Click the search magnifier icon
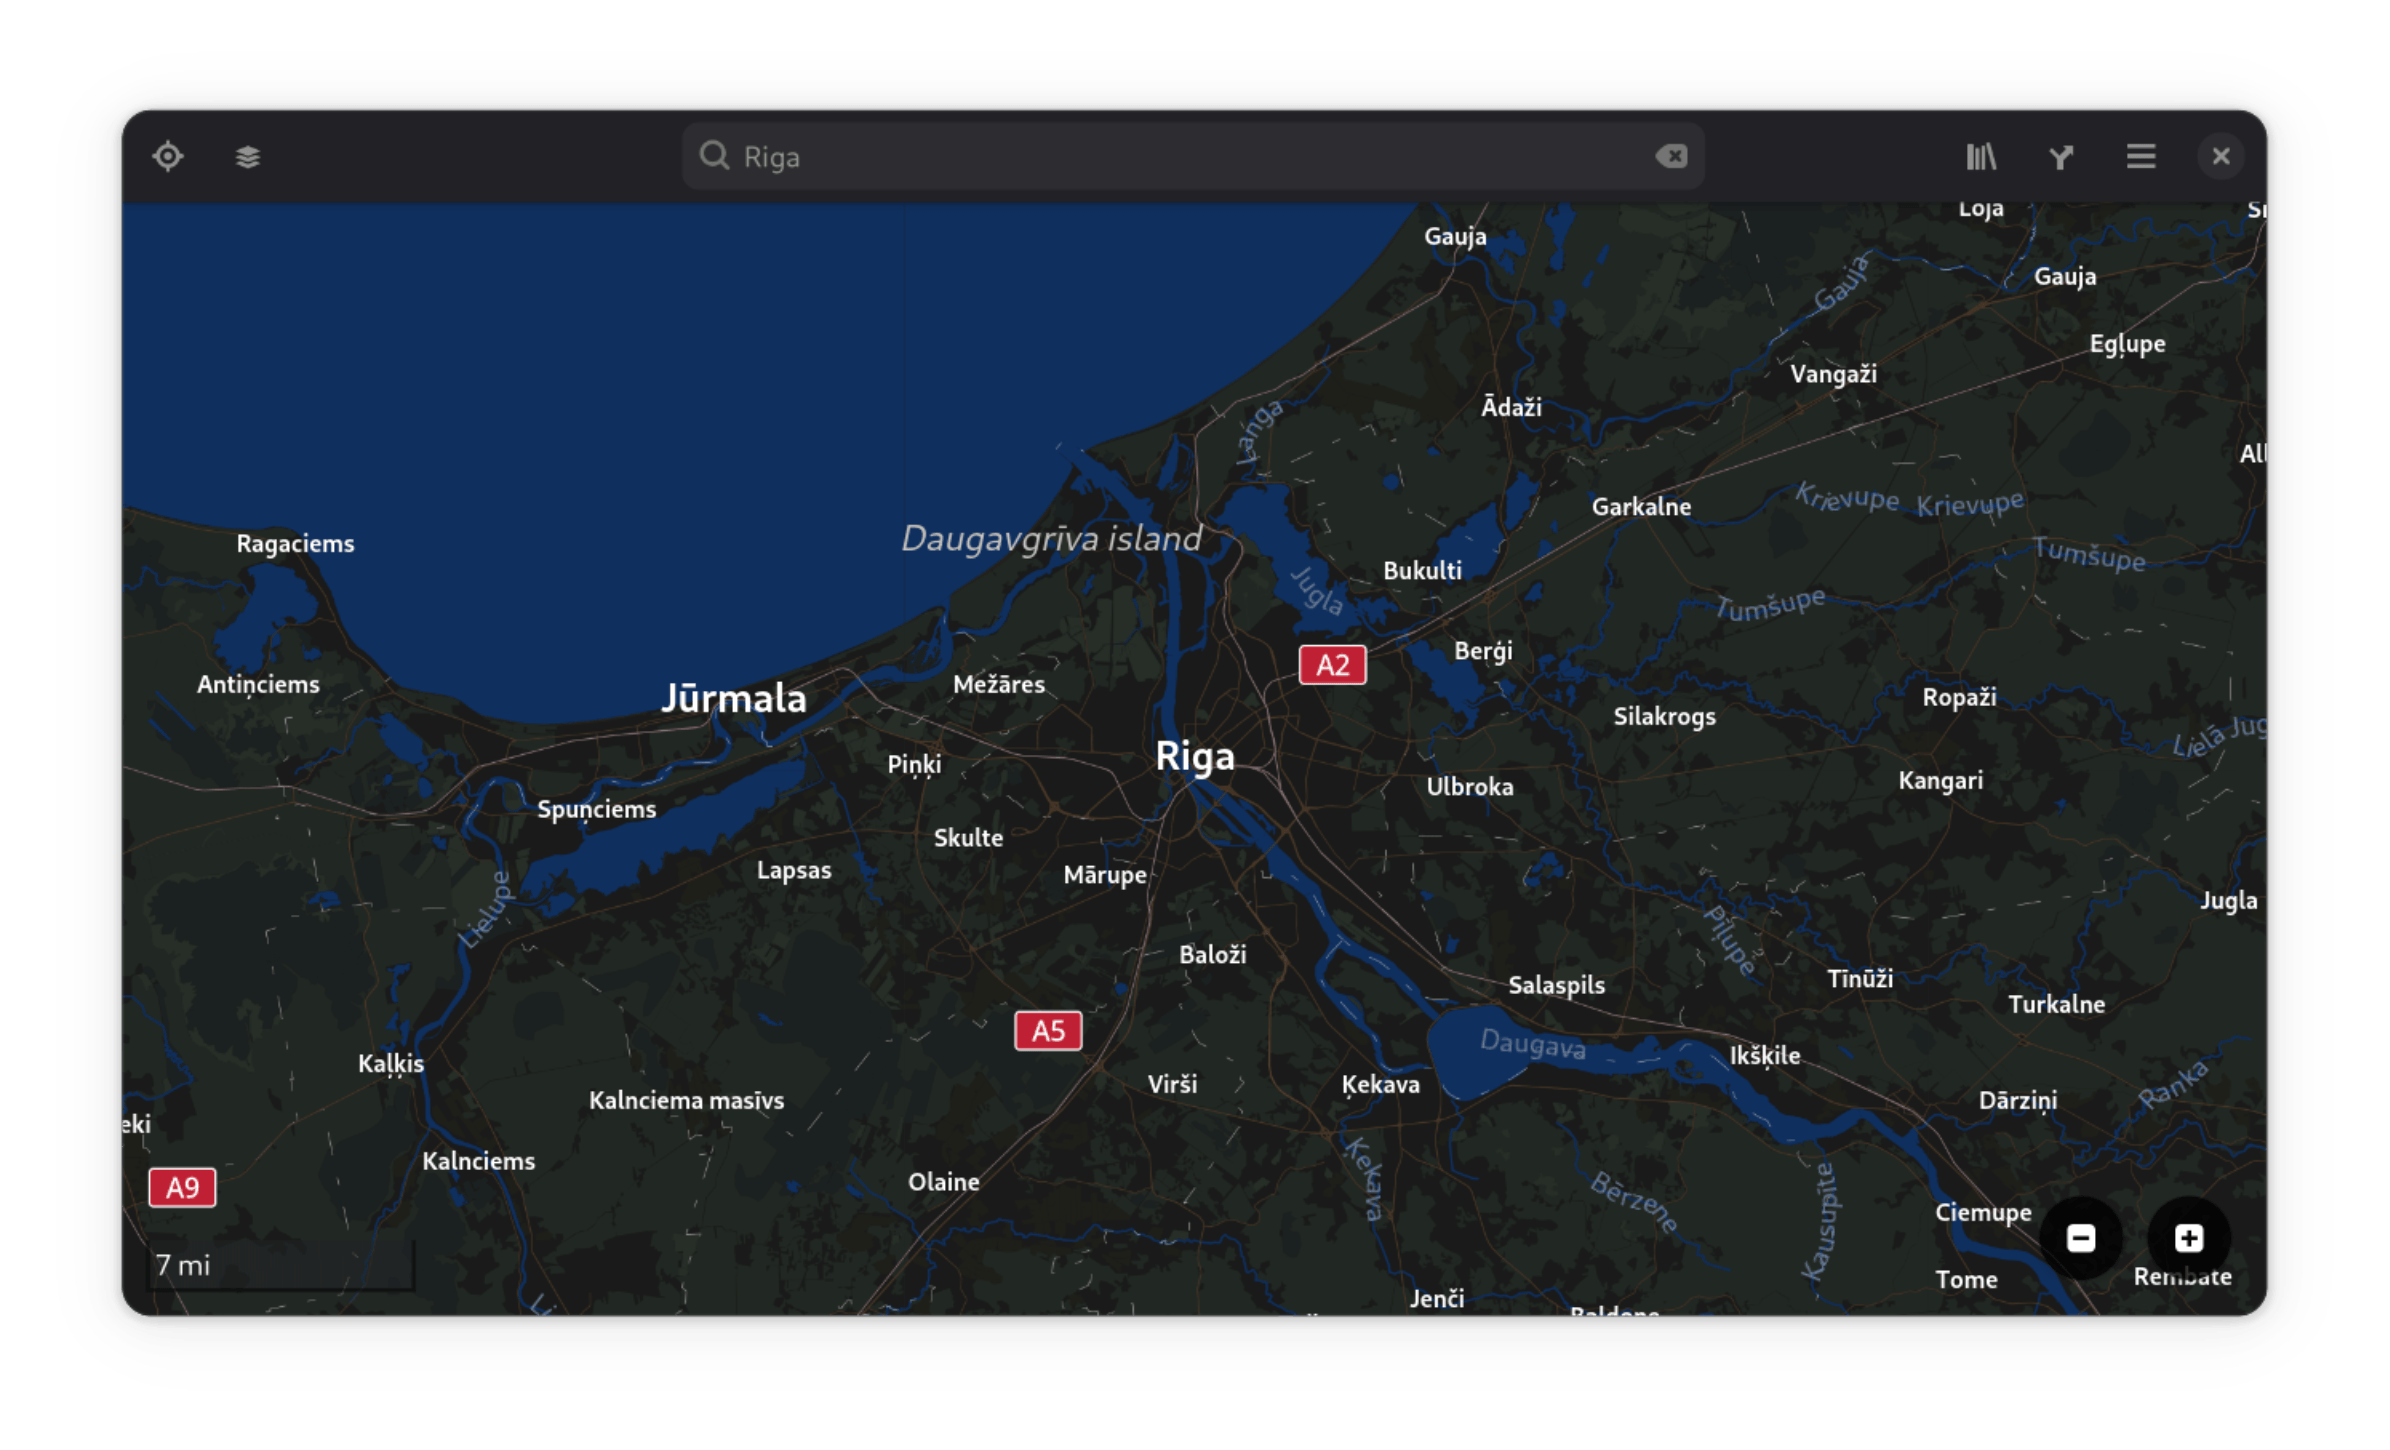 pos(714,156)
